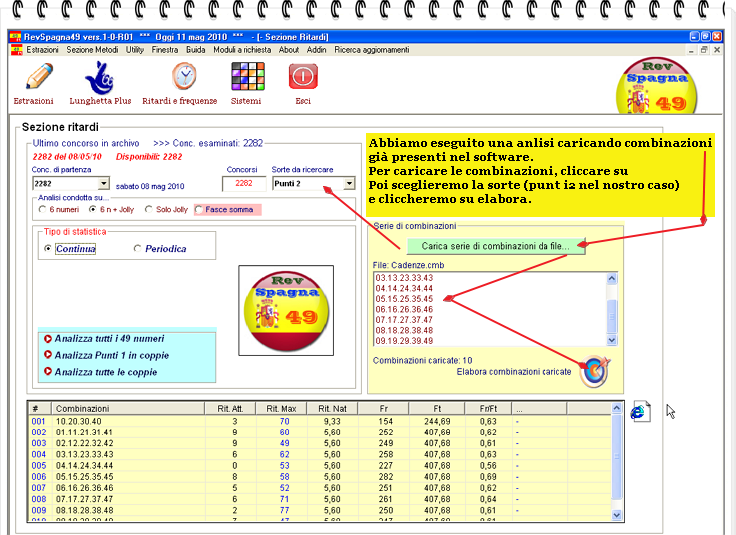This screenshot has height=535, width=736.
Task: Expand the Sorte da ricercare dropdown arrow
Action: coord(349,183)
